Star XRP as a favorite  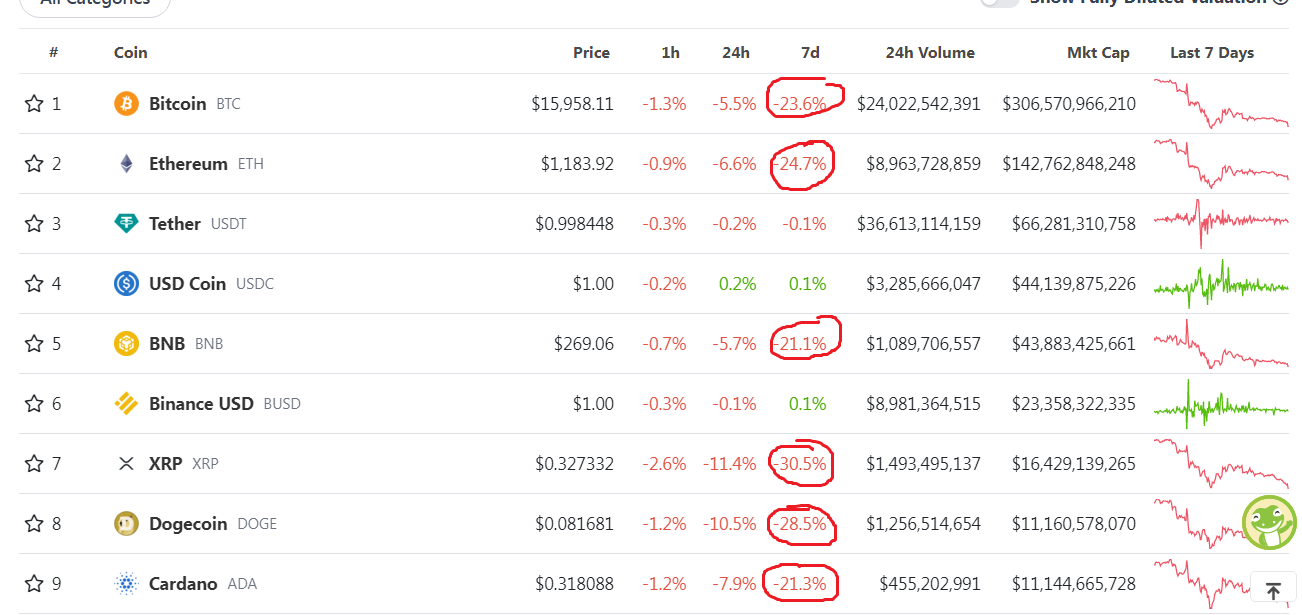34,464
